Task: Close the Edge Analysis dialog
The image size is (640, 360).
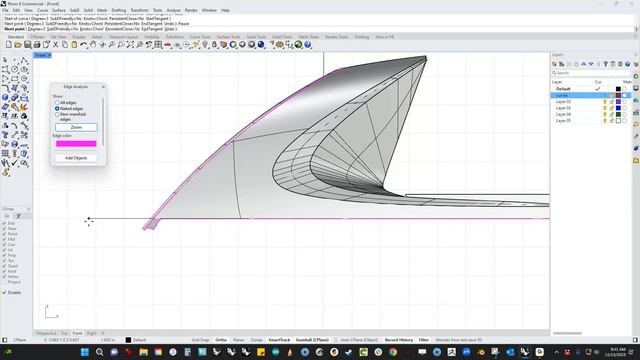Action: (103, 87)
